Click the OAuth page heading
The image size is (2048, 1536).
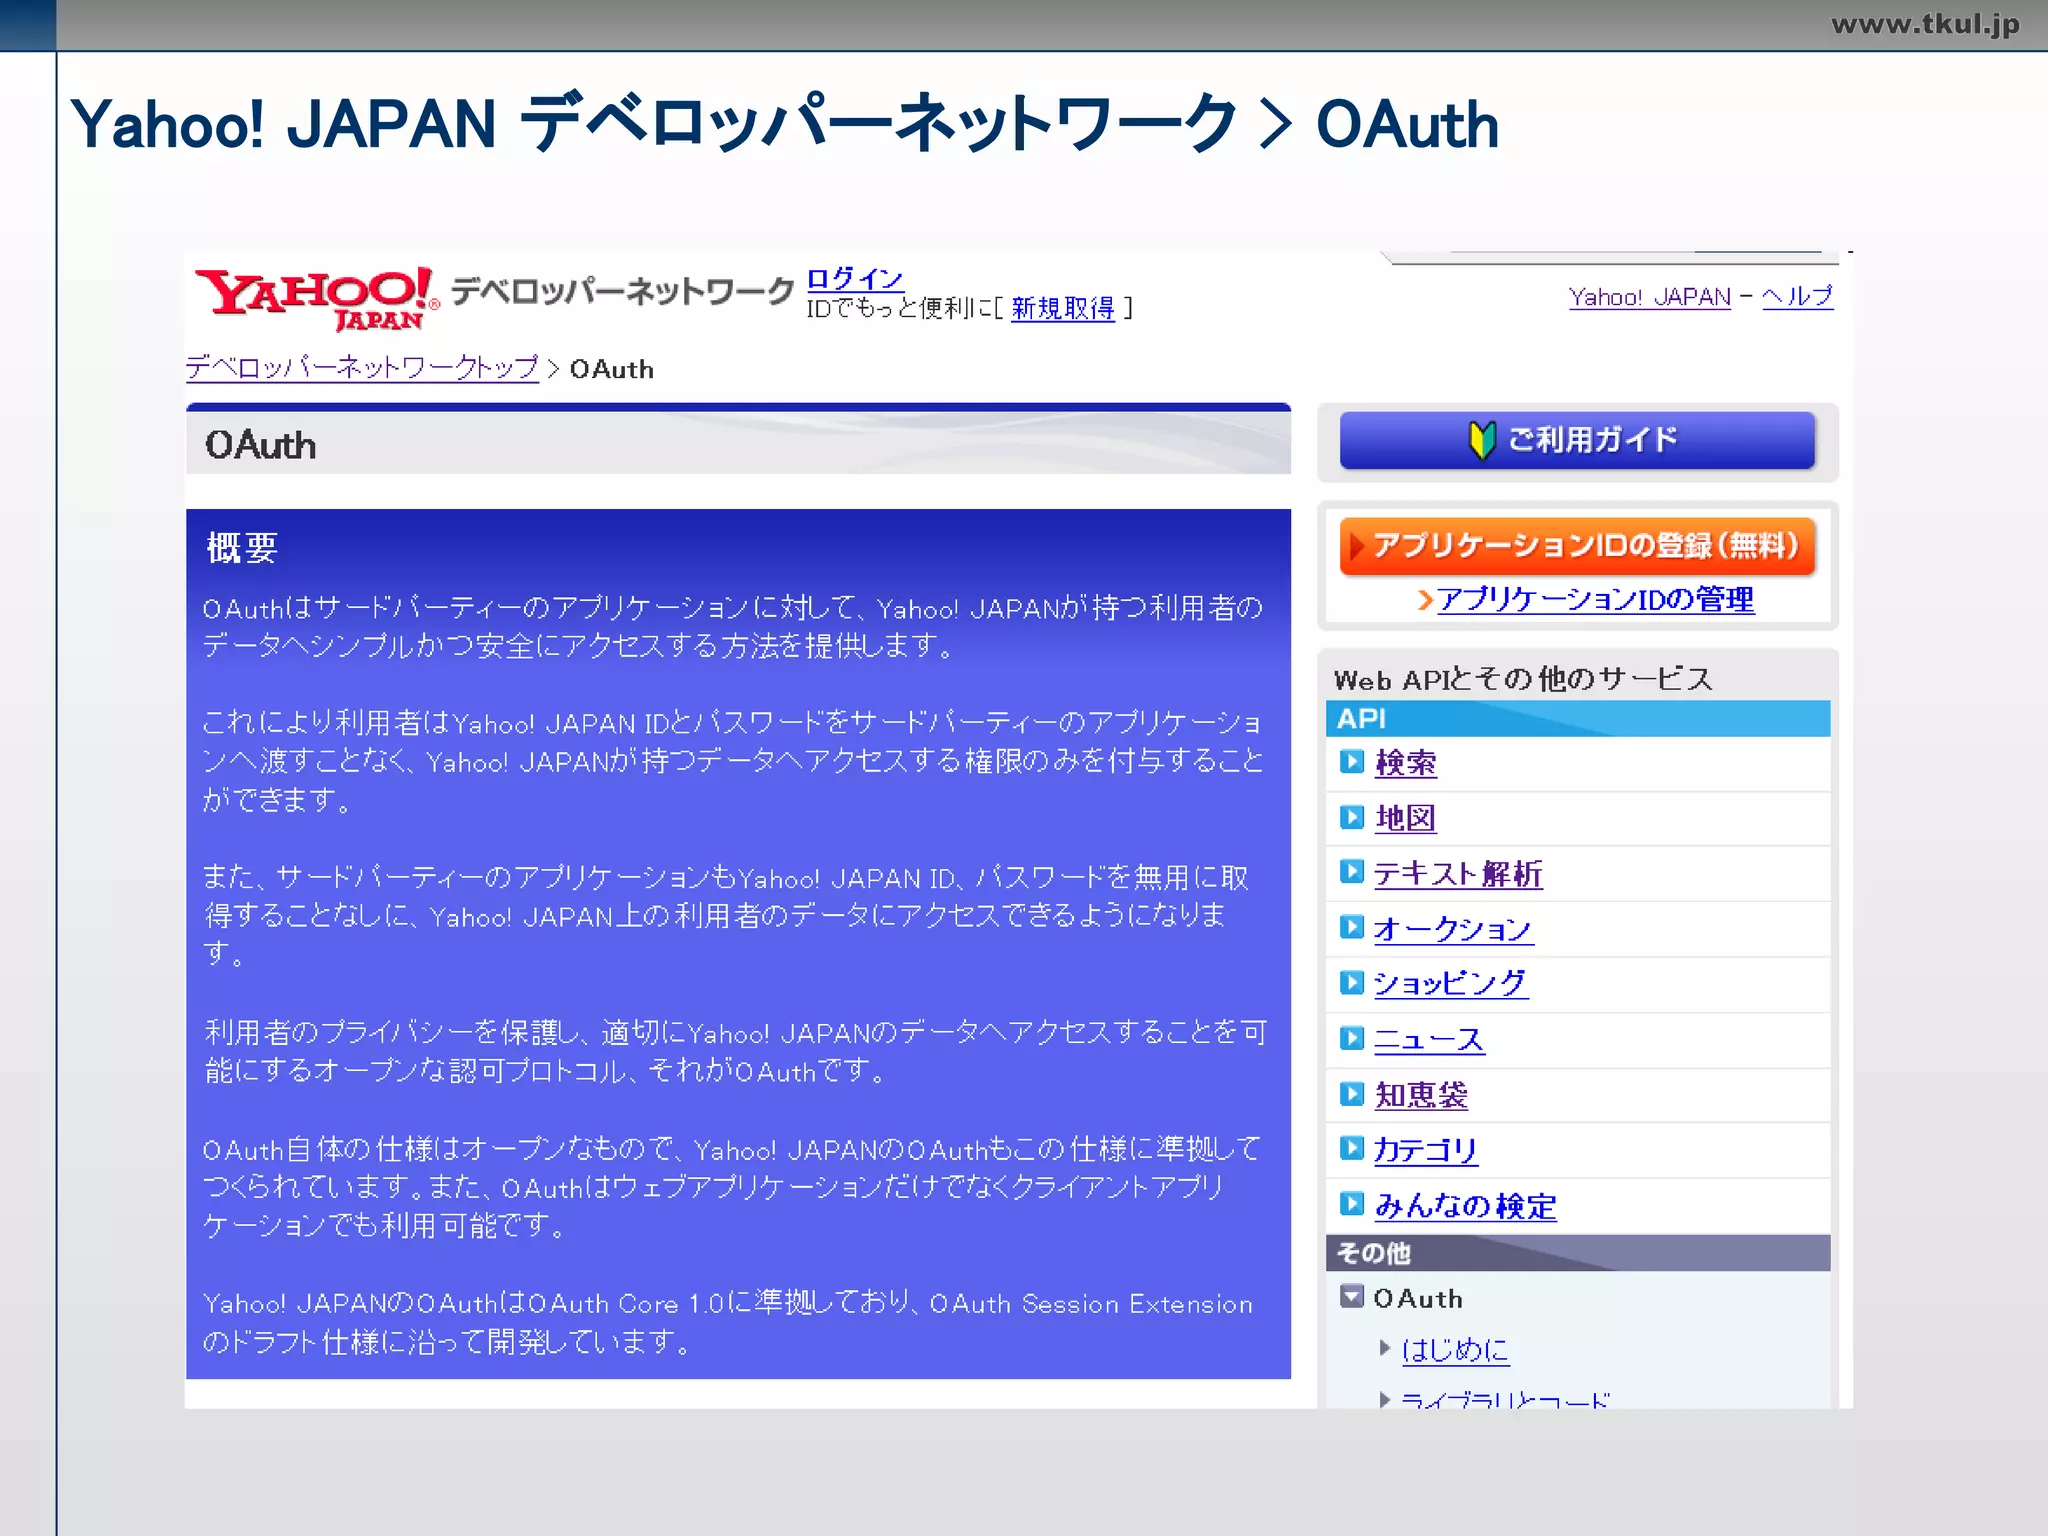(x=260, y=445)
